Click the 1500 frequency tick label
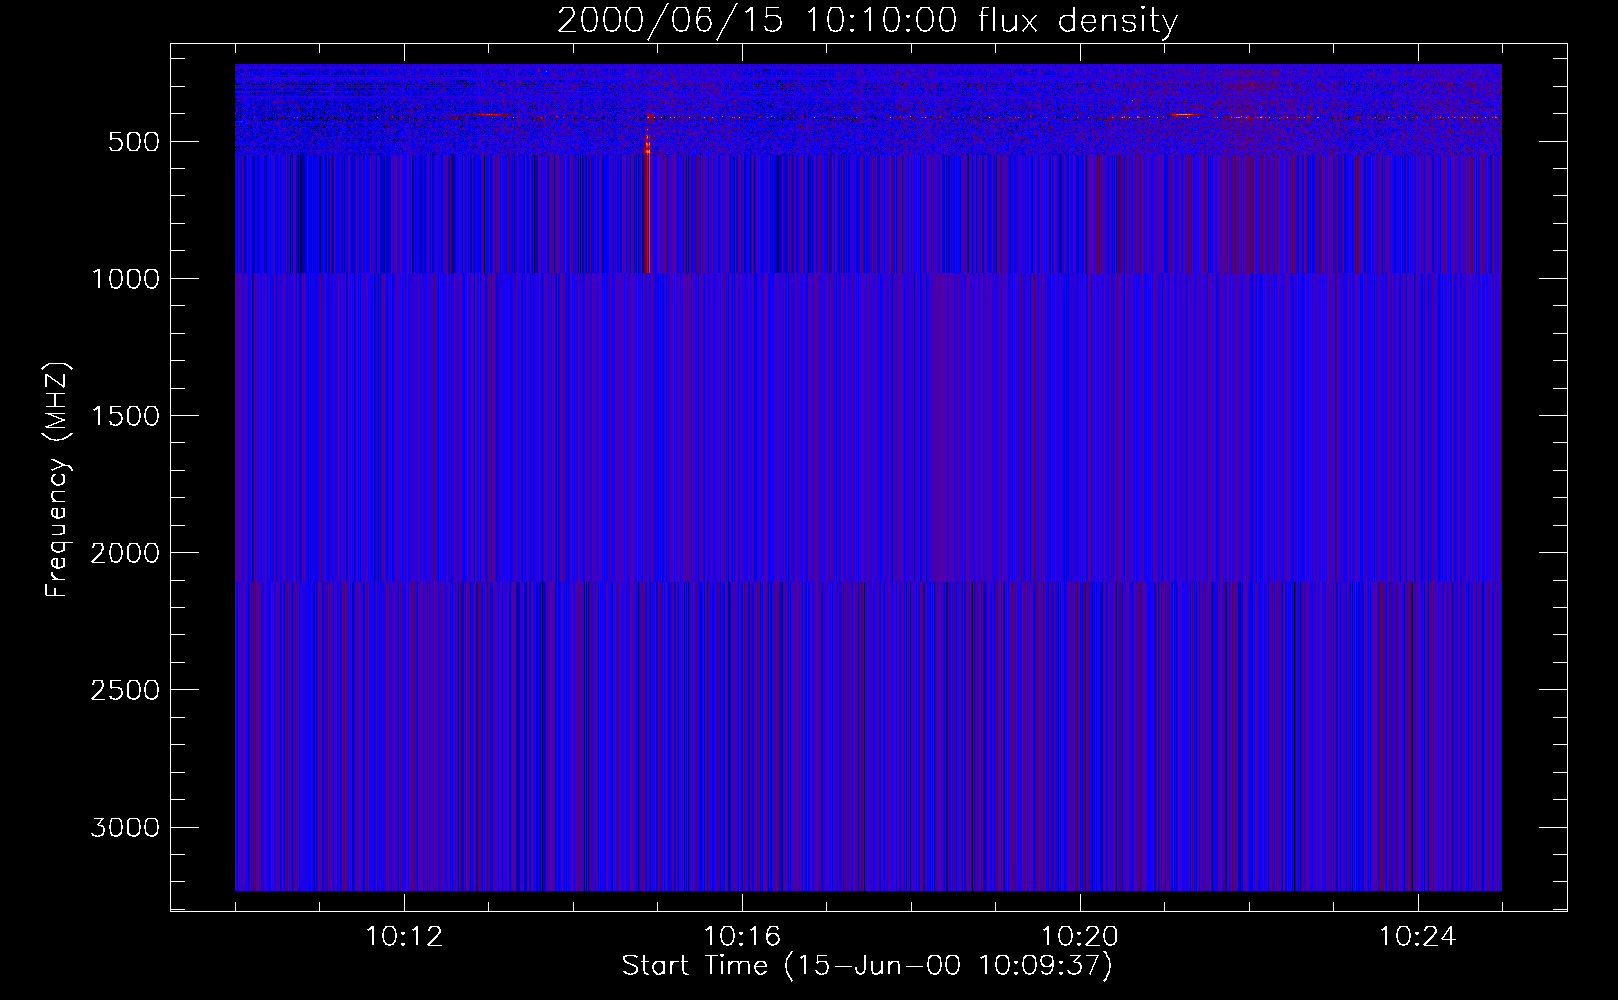Viewport: 1618px width, 1000px height. (125, 416)
